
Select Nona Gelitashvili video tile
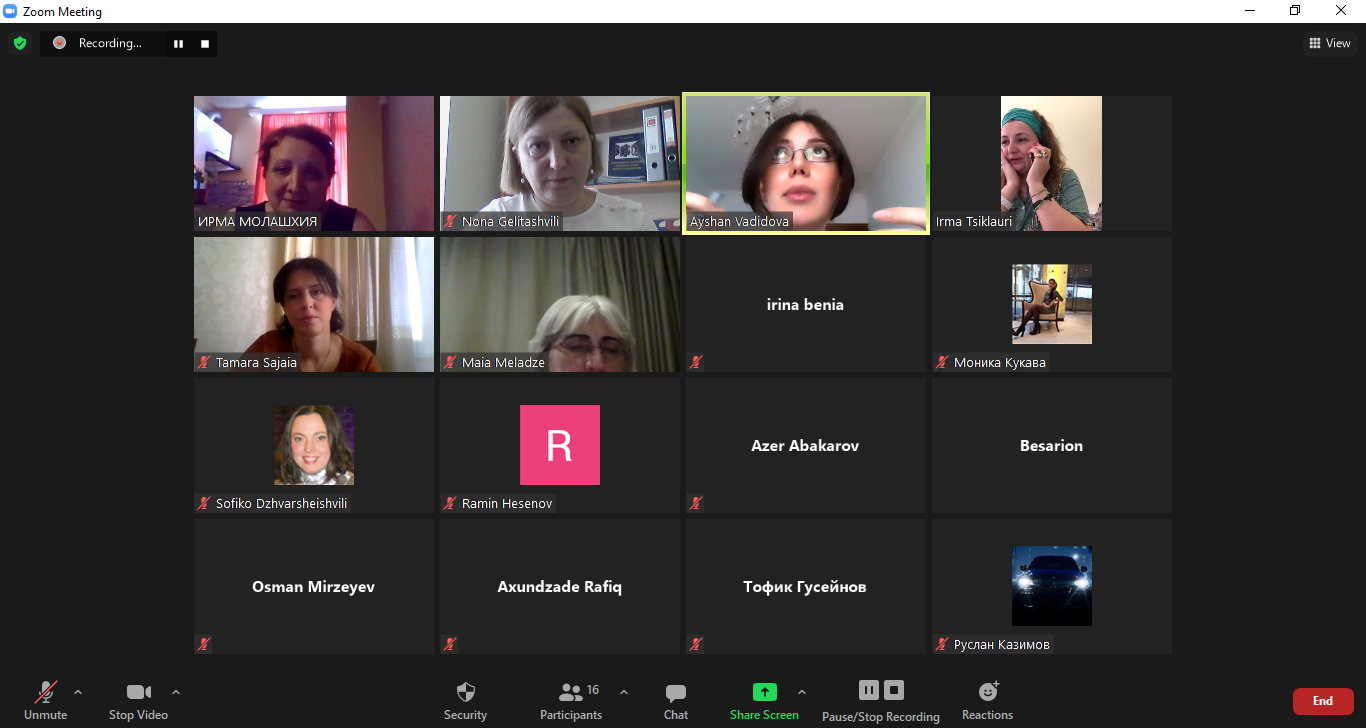[560, 164]
